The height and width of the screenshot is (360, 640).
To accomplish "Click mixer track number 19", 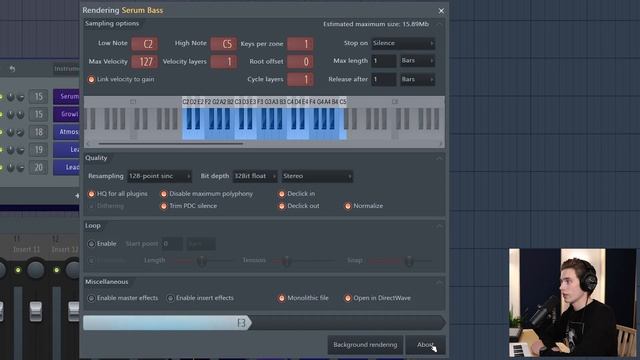I will tap(38, 150).
